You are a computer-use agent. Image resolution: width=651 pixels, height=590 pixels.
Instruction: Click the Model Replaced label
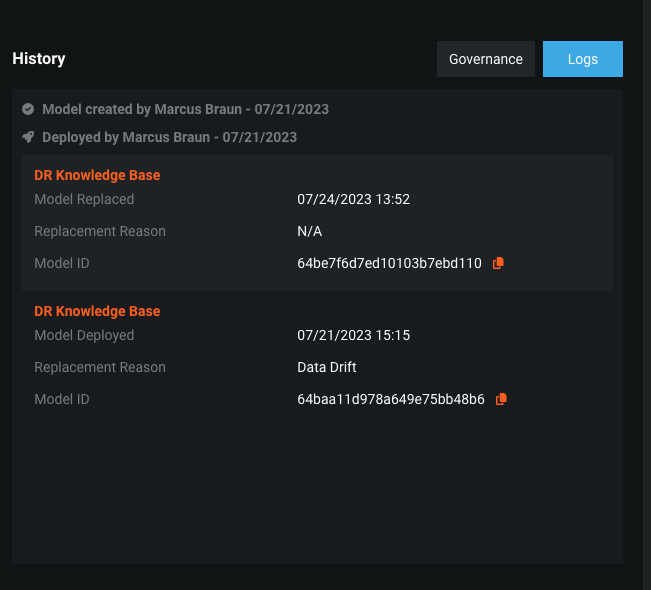[x=84, y=199]
